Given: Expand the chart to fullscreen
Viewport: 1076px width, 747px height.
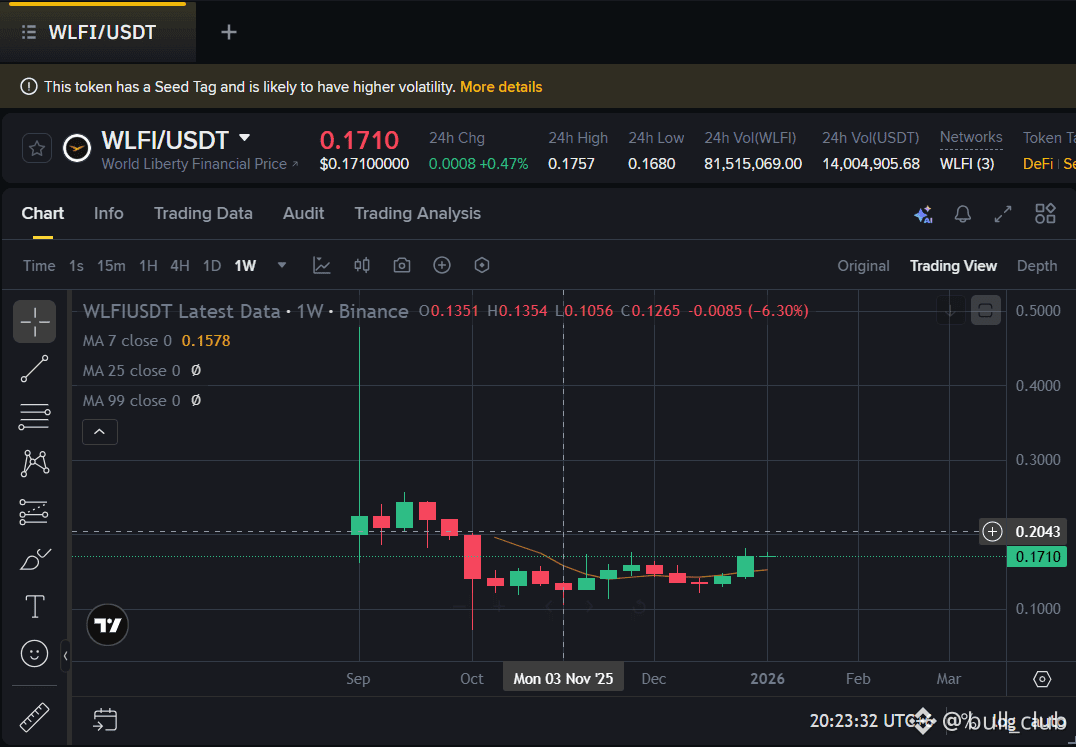Looking at the screenshot, I should tap(1002, 214).
